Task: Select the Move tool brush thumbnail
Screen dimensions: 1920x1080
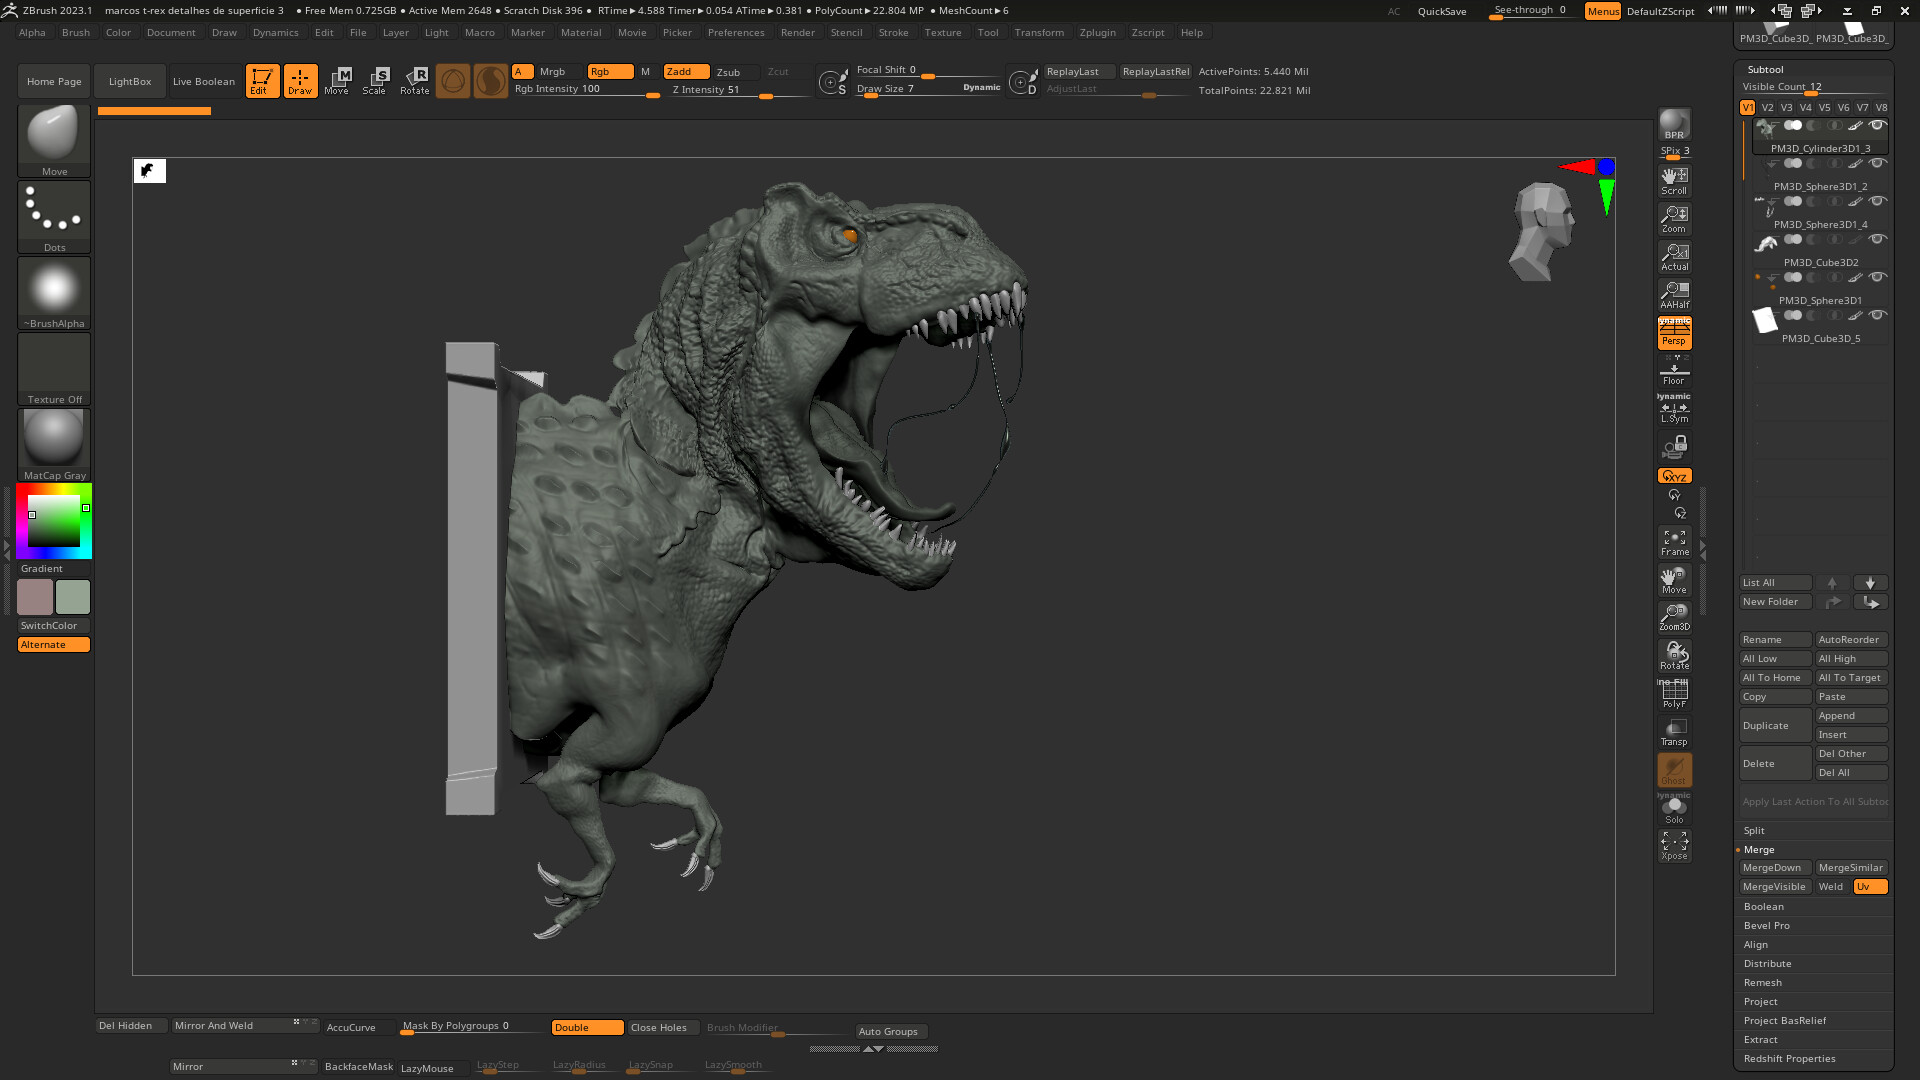Action: click(53, 133)
